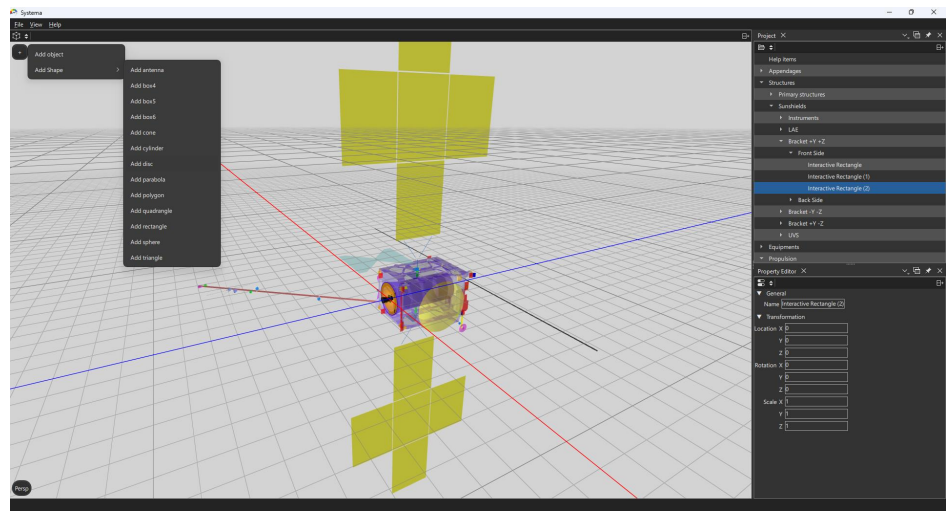Image resolution: width=950 pixels, height=518 pixels.
Task: Click the Property Editor type icon
Action: tap(762, 283)
